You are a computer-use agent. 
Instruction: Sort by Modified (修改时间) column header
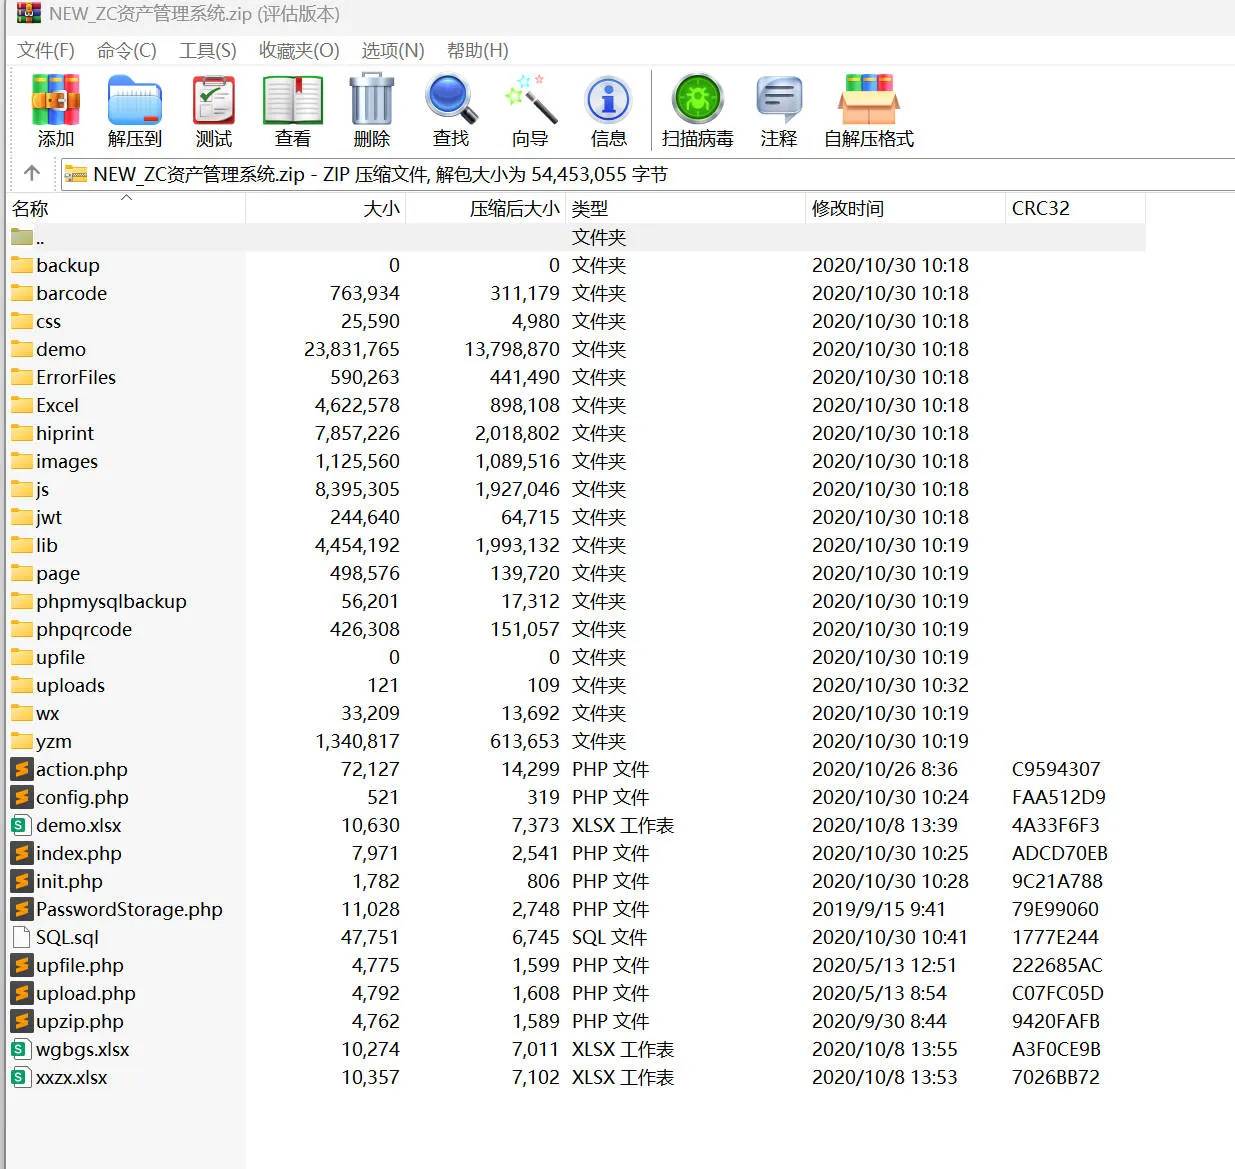pyautogui.click(x=905, y=208)
